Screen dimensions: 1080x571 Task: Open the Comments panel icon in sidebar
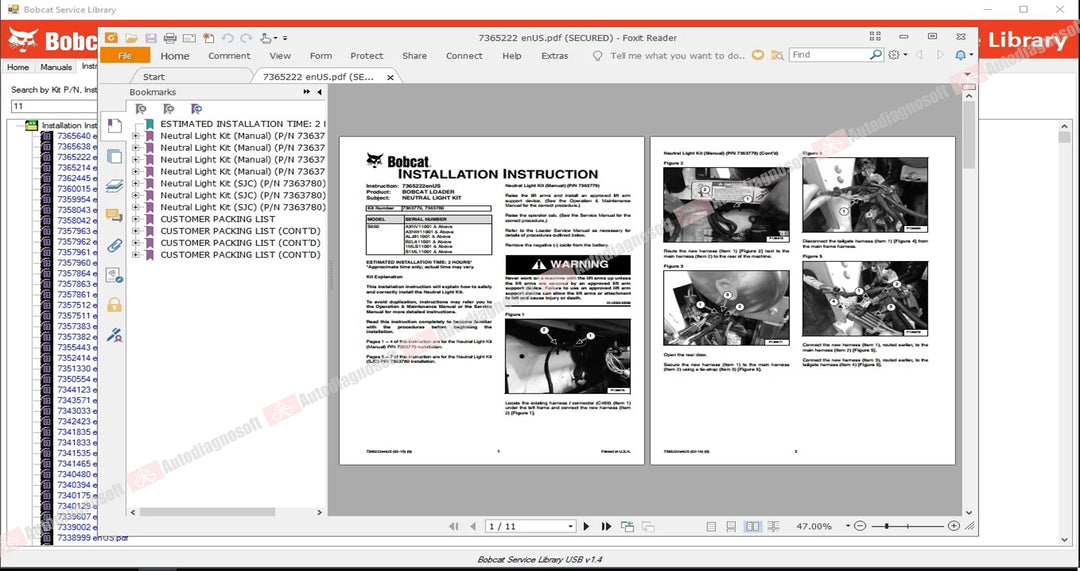tap(114, 216)
